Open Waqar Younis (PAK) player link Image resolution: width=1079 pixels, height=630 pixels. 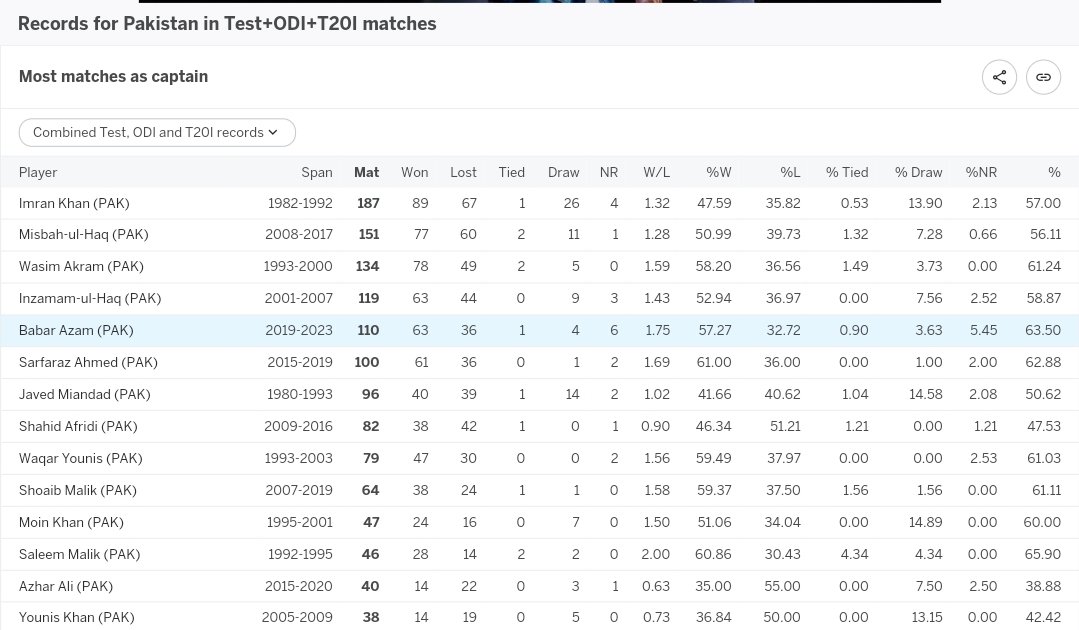tap(81, 459)
